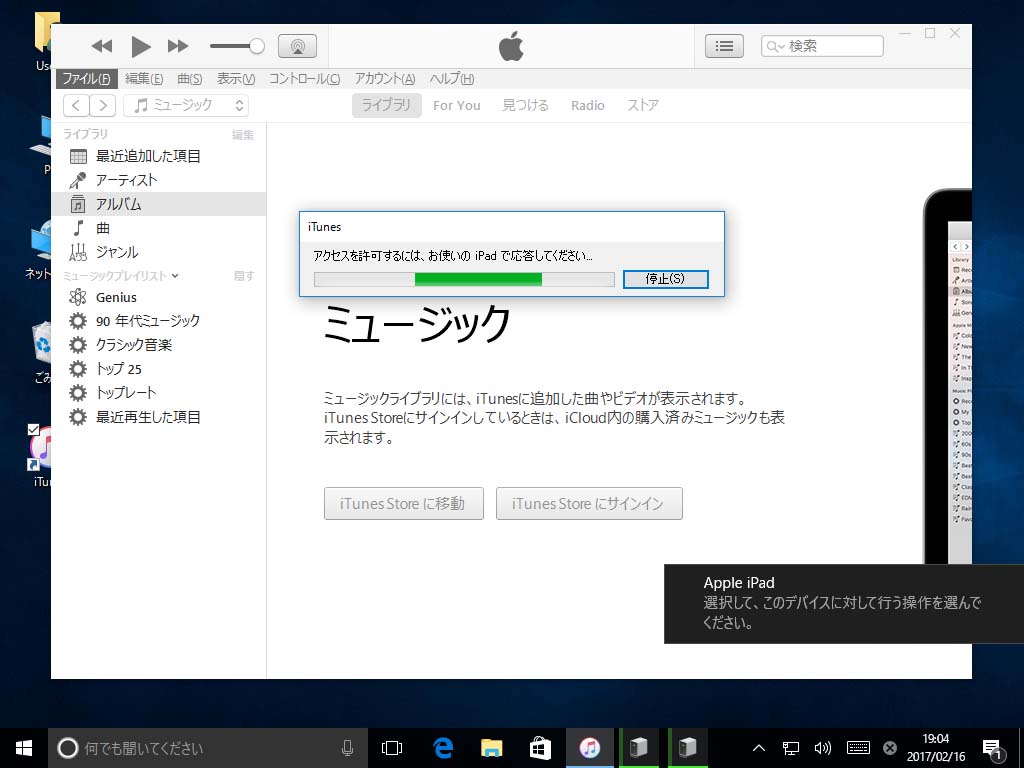This screenshot has width=1024, height=768.
Task: Open the Windows Task View
Action: click(392, 748)
